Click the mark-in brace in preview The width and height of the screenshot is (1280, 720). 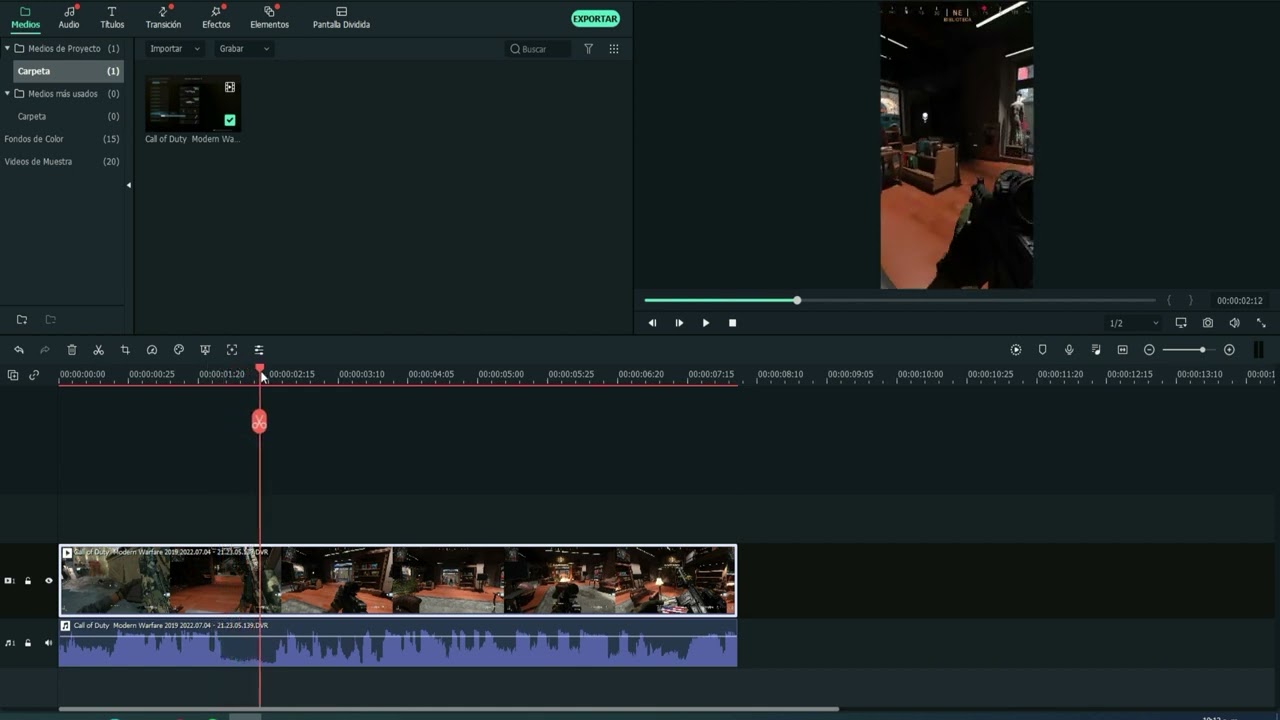click(x=1169, y=300)
